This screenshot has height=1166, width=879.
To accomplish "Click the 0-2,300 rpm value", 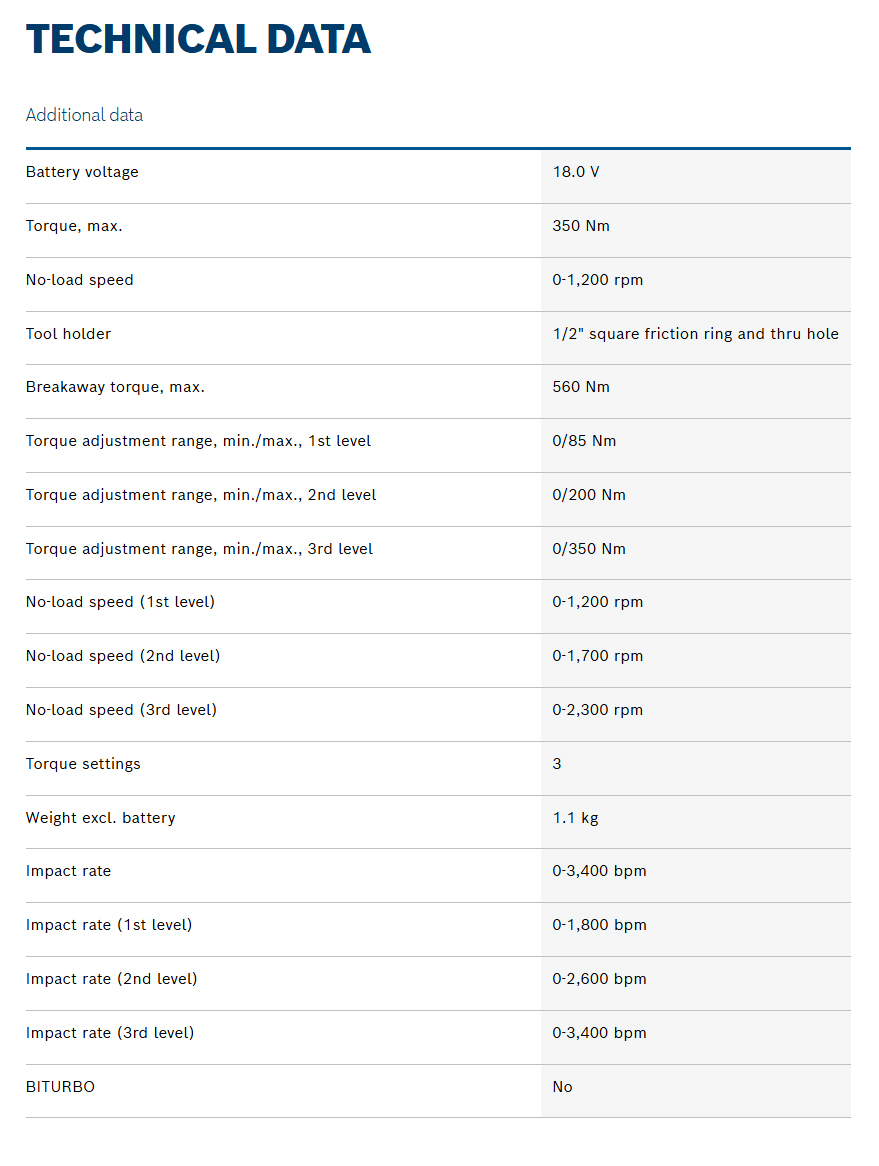I will click(597, 710).
